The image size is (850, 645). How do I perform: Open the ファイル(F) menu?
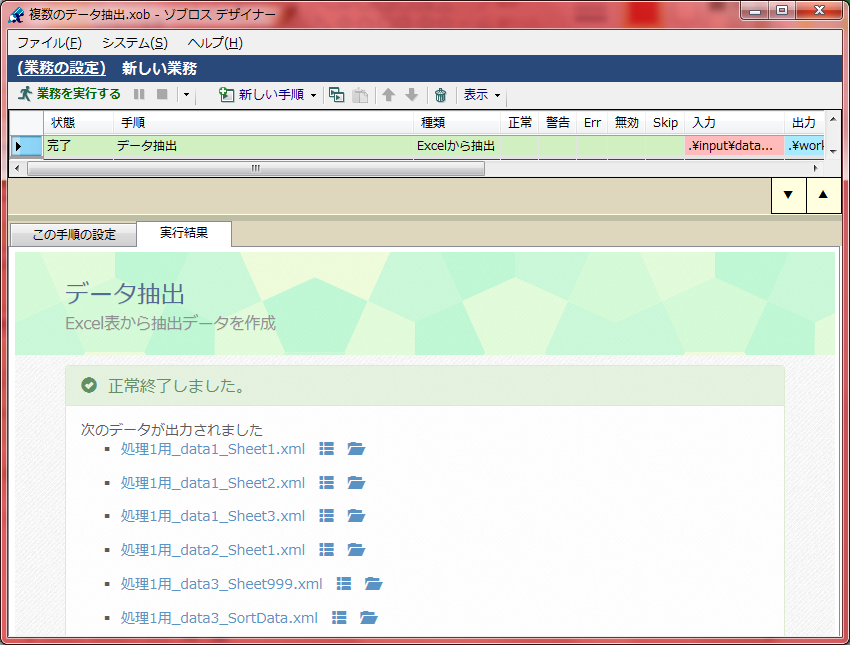[x=49, y=43]
